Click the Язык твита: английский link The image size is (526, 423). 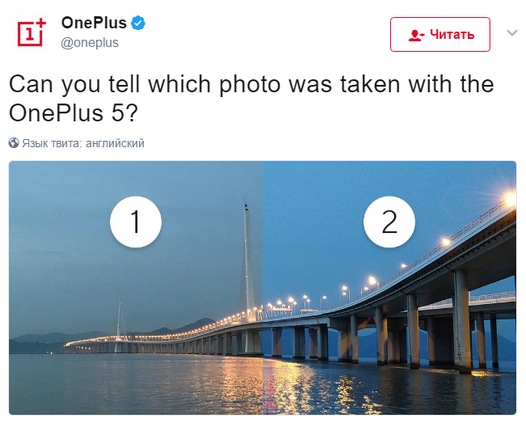83,143
